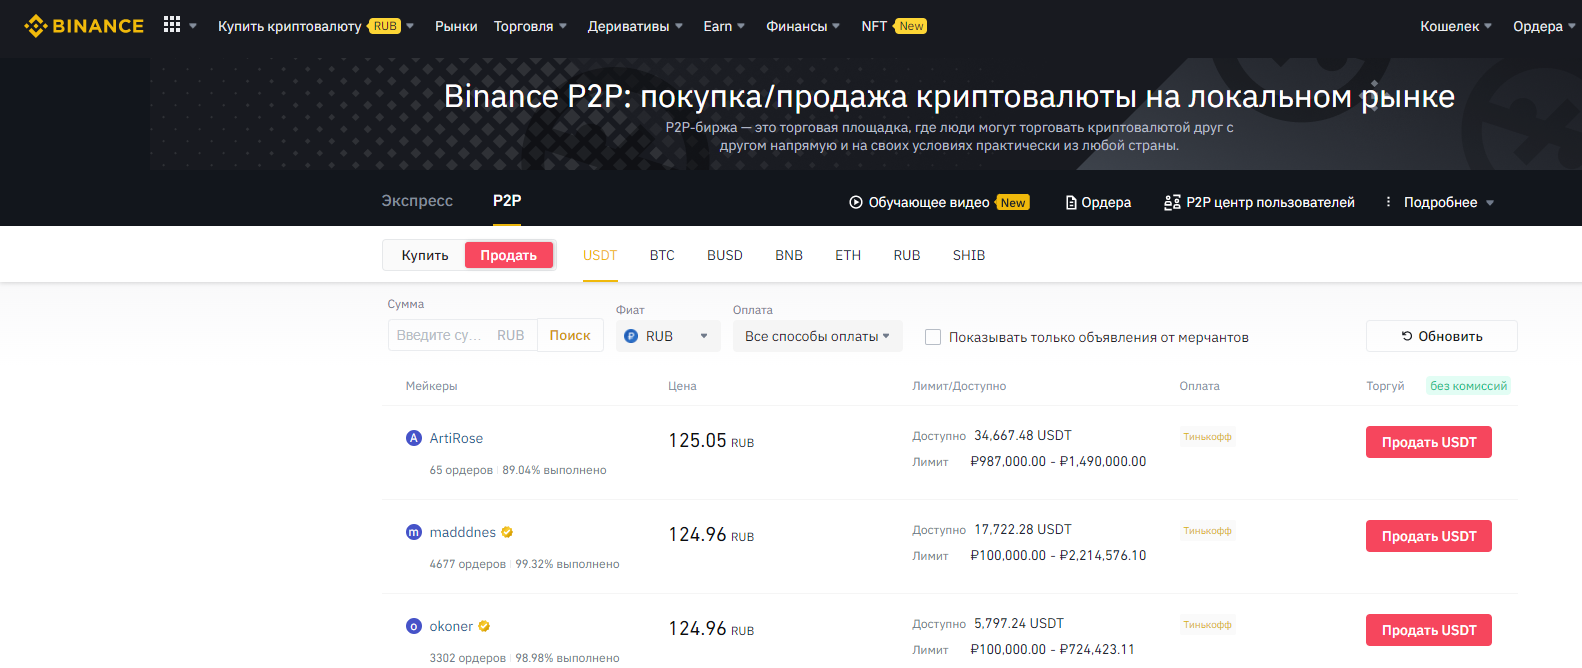Screen dimensions: 1582x668
Task: Select the BNB coin tab
Action: tap(789, 255)
